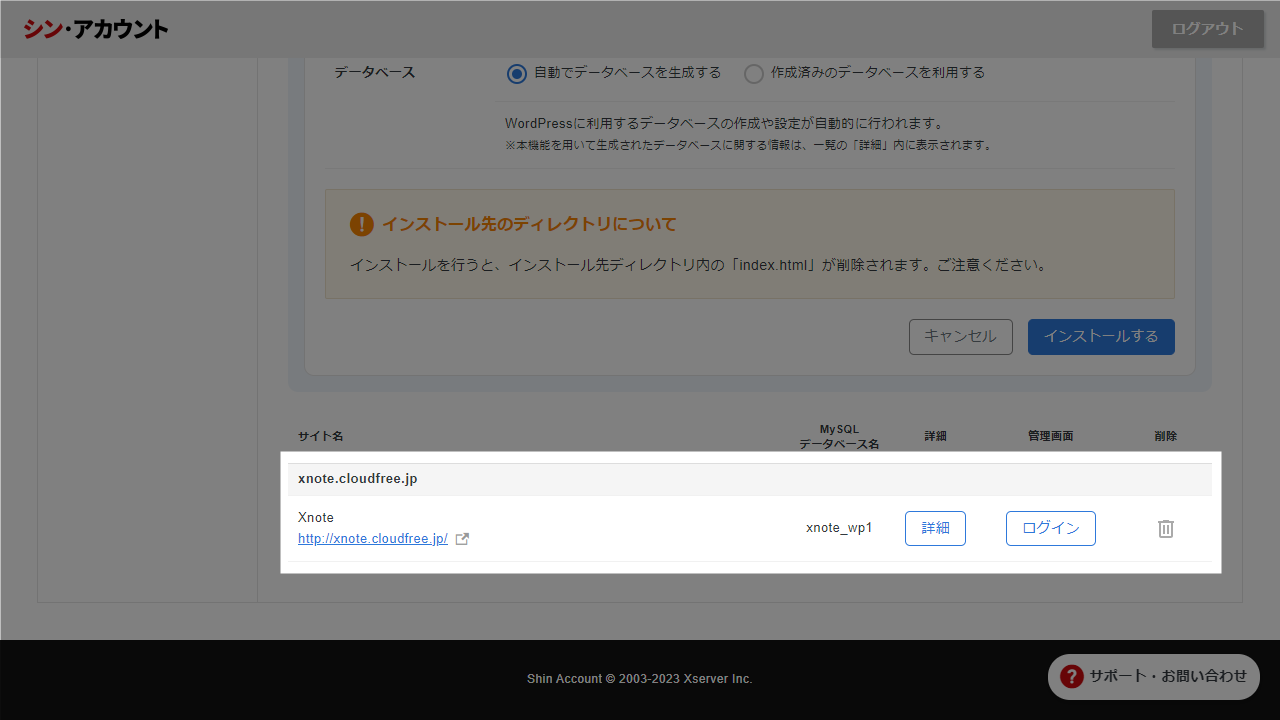Click the ログアウト button
Screen dimensions: 1280x720
[x=1208, y=29]
